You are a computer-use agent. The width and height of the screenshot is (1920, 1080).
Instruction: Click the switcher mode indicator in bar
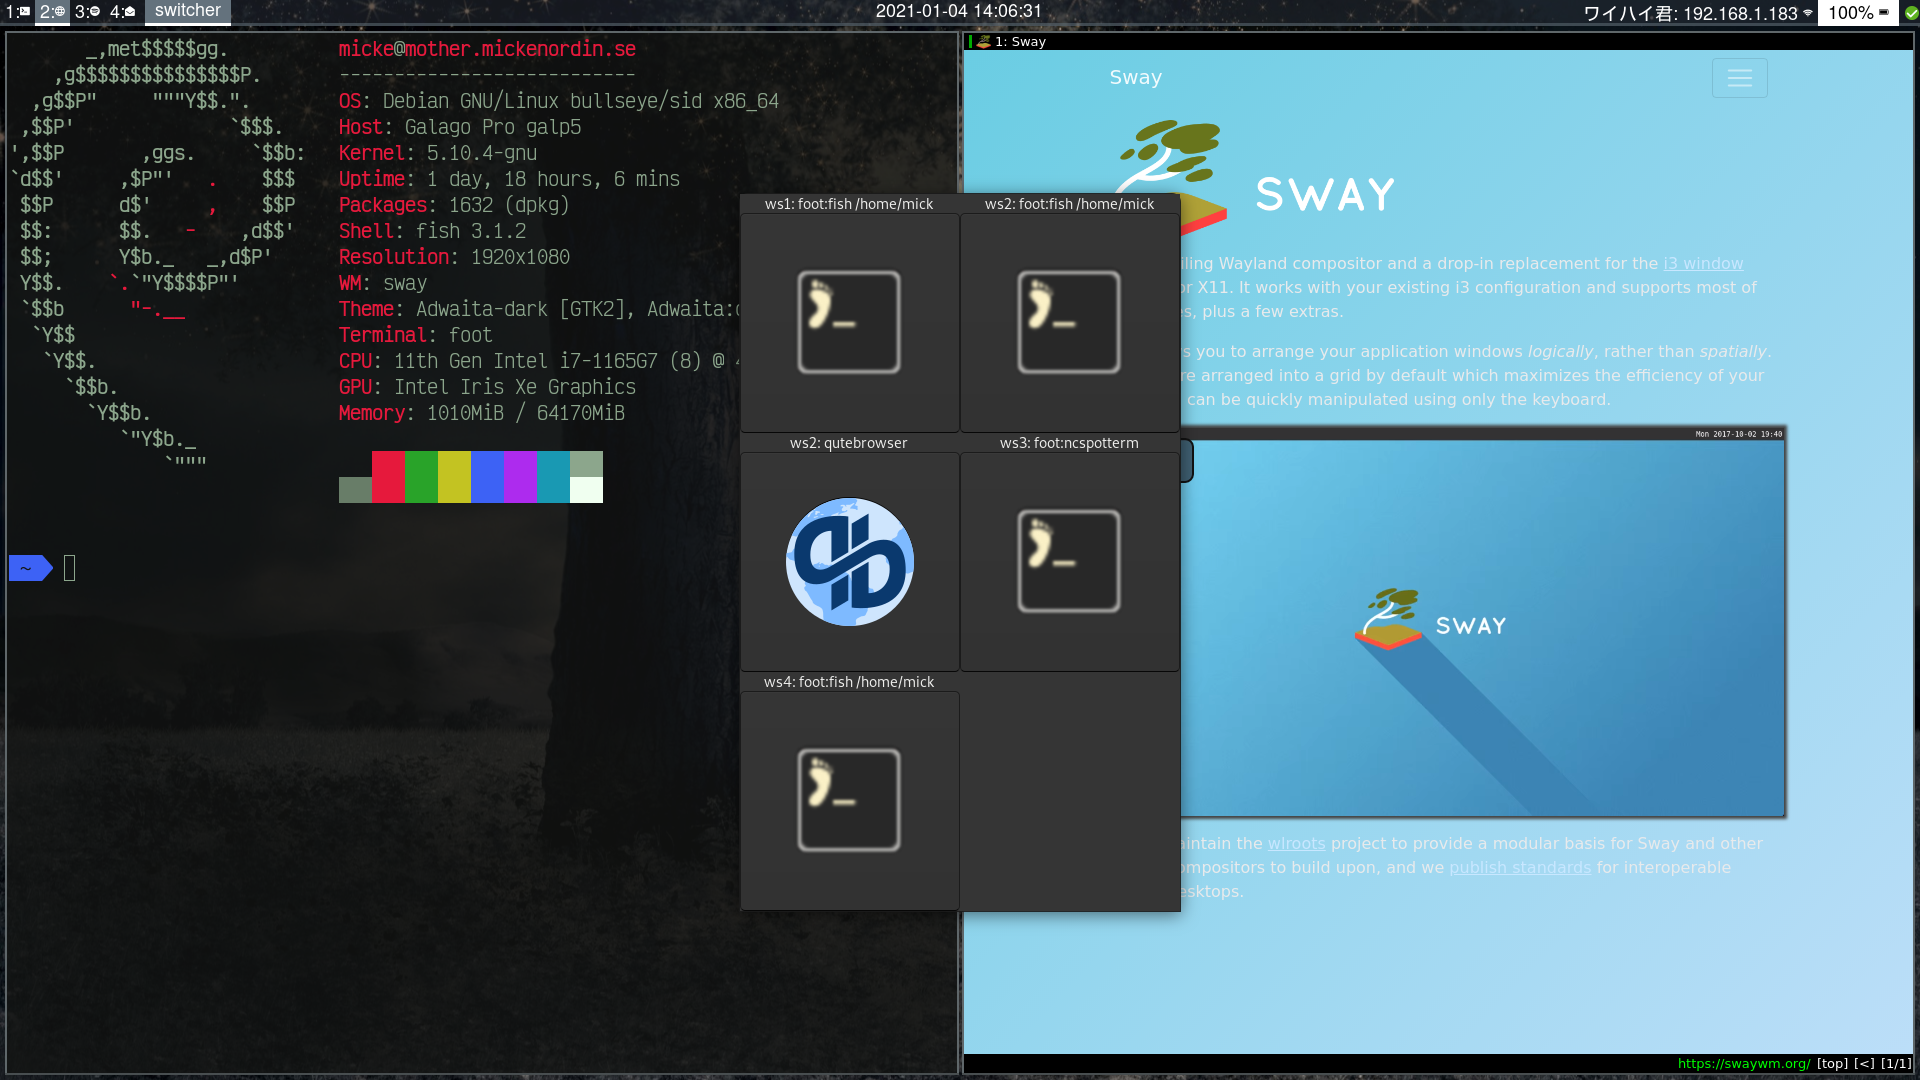[188, 11]
